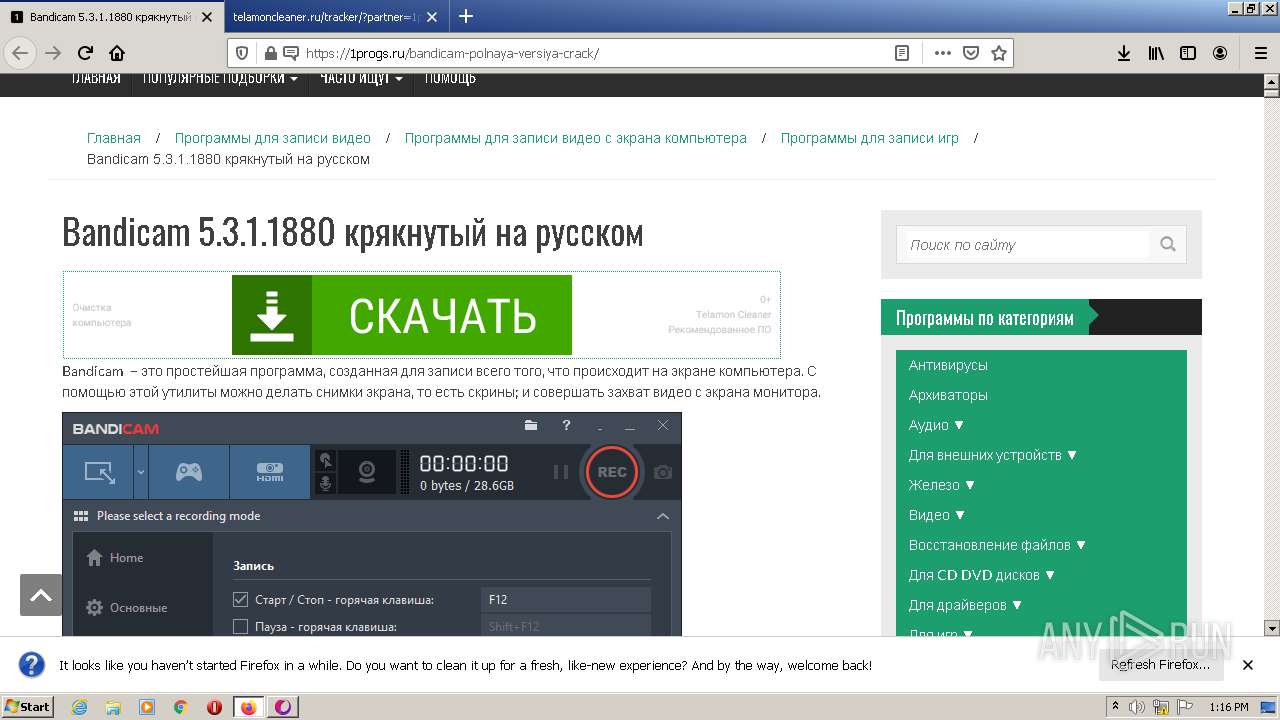Open Программы для записи видео breadcrumb
This screenshot has height=720, width=1280.
click(x=273, y=138)
